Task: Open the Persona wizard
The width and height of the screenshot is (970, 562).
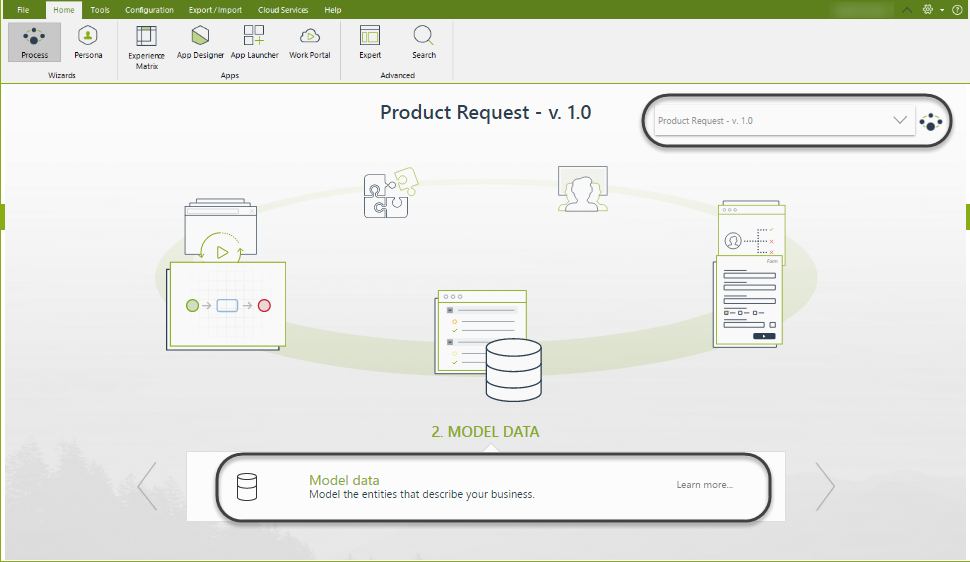Action: (x=88, y=42)
